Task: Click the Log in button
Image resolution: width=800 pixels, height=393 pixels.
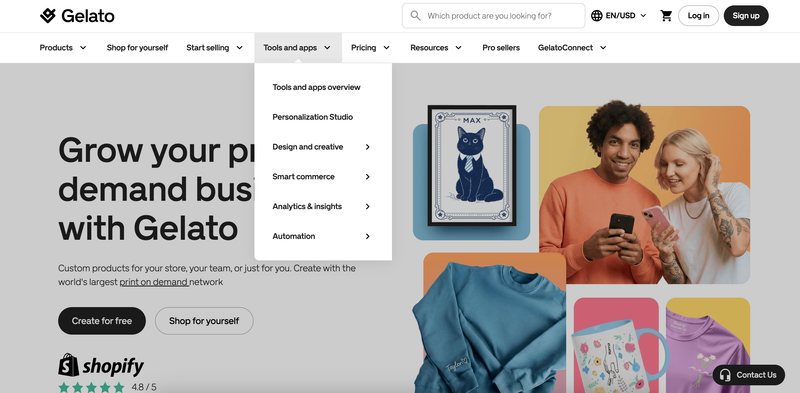Action: pyautogui.click(x=698, y=16)
